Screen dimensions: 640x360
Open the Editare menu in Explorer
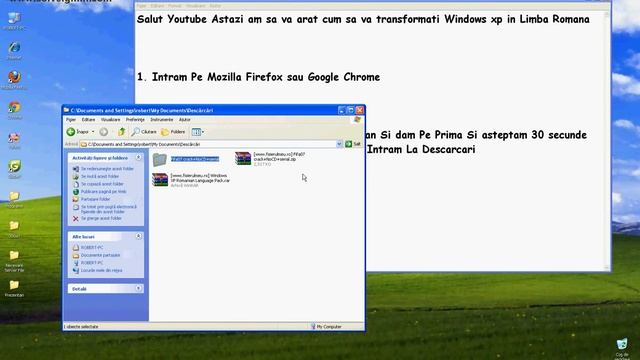[88, 120]
